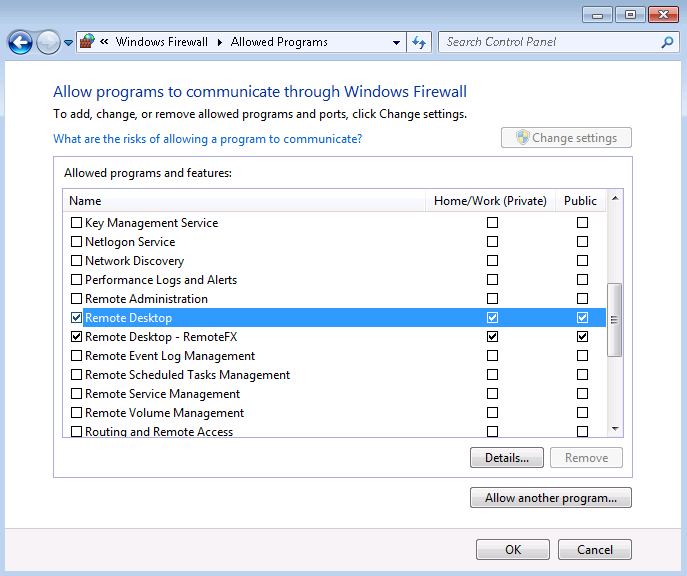
Task: Enable Remote Volume Management checkbox
Action: tap(76, 413)
